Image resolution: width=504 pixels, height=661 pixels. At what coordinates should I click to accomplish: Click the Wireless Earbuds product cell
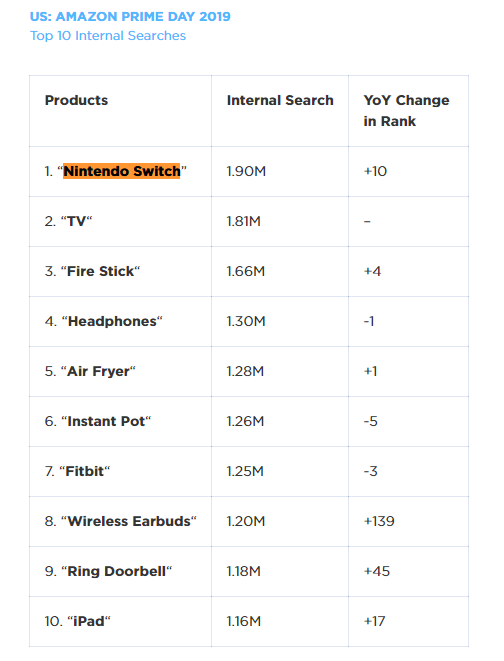pos(121,521)
